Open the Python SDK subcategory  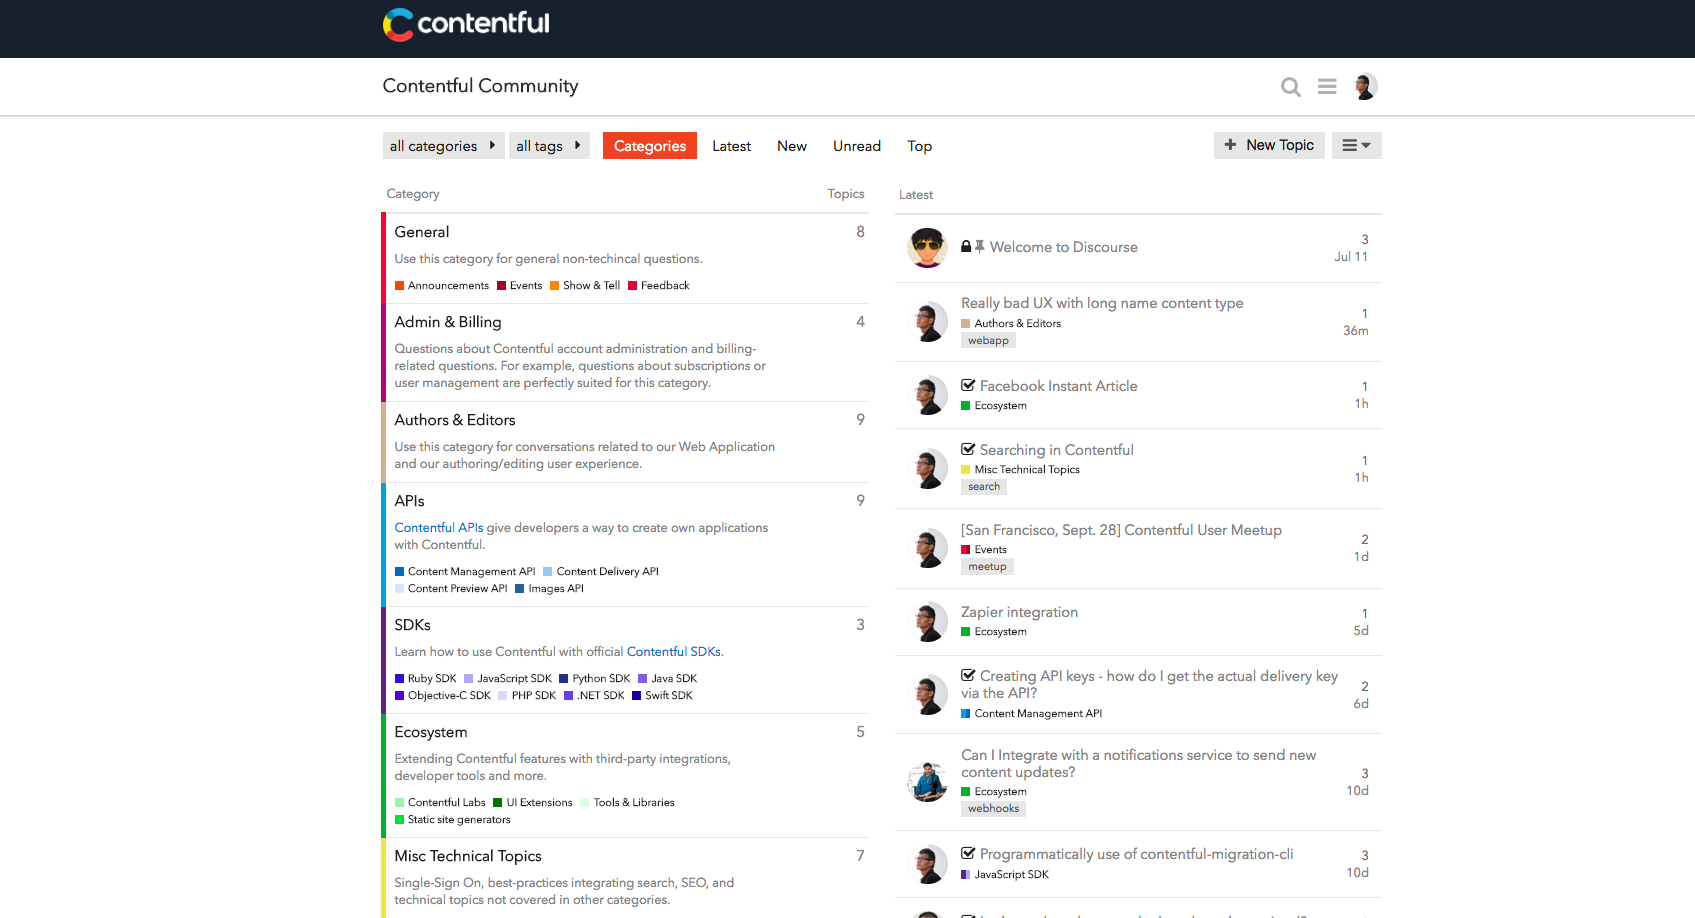pos(595,679)
